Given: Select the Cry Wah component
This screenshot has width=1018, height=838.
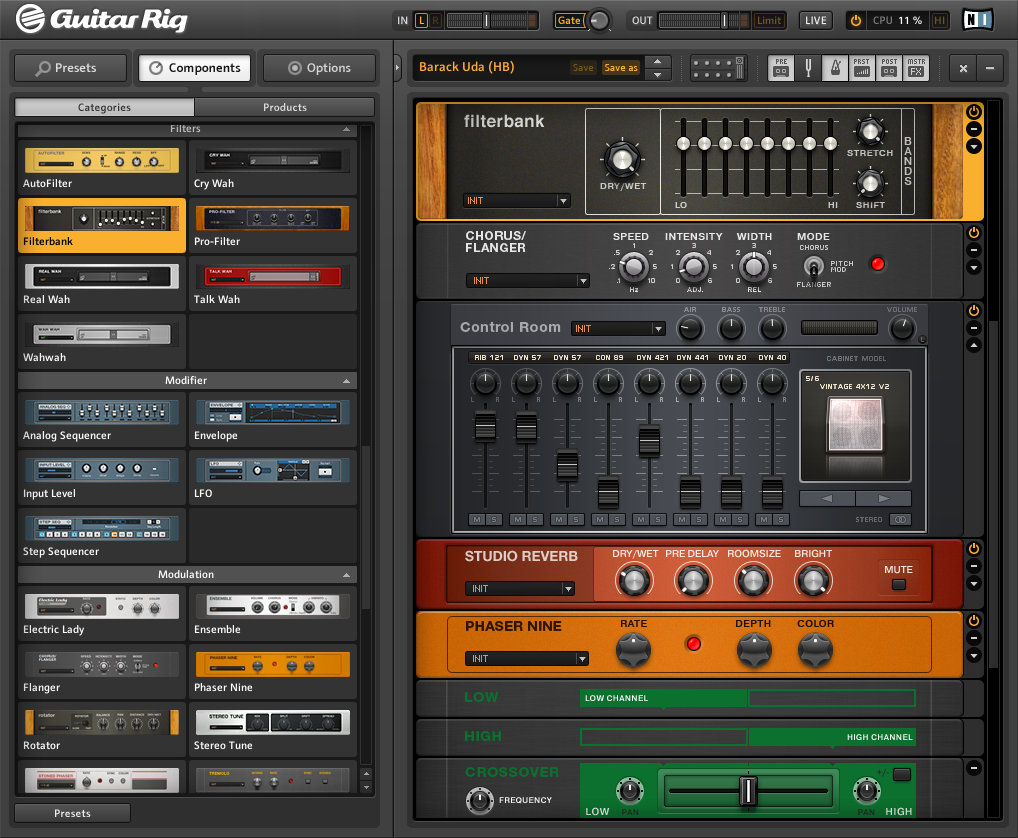Looking at the screenshot, I should (x=273, y=168).
